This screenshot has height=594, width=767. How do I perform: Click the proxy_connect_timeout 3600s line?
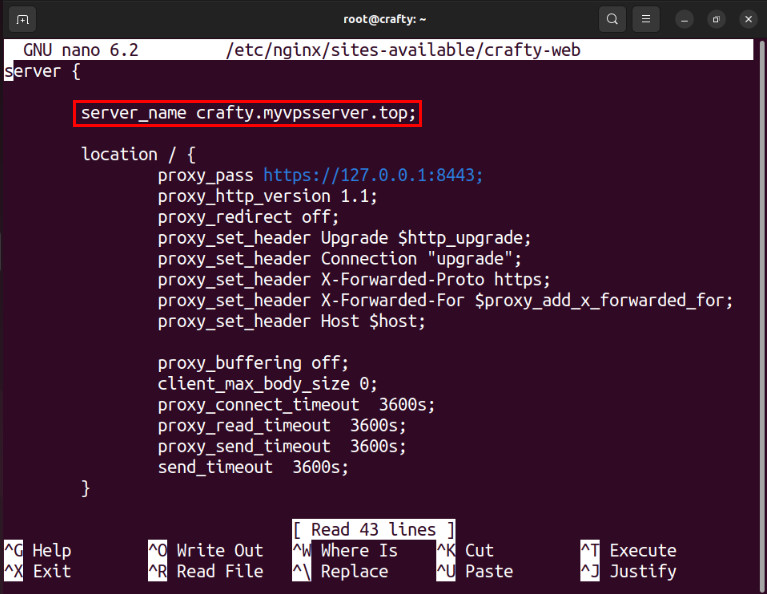pyautogui.click(x=296, y=405)
